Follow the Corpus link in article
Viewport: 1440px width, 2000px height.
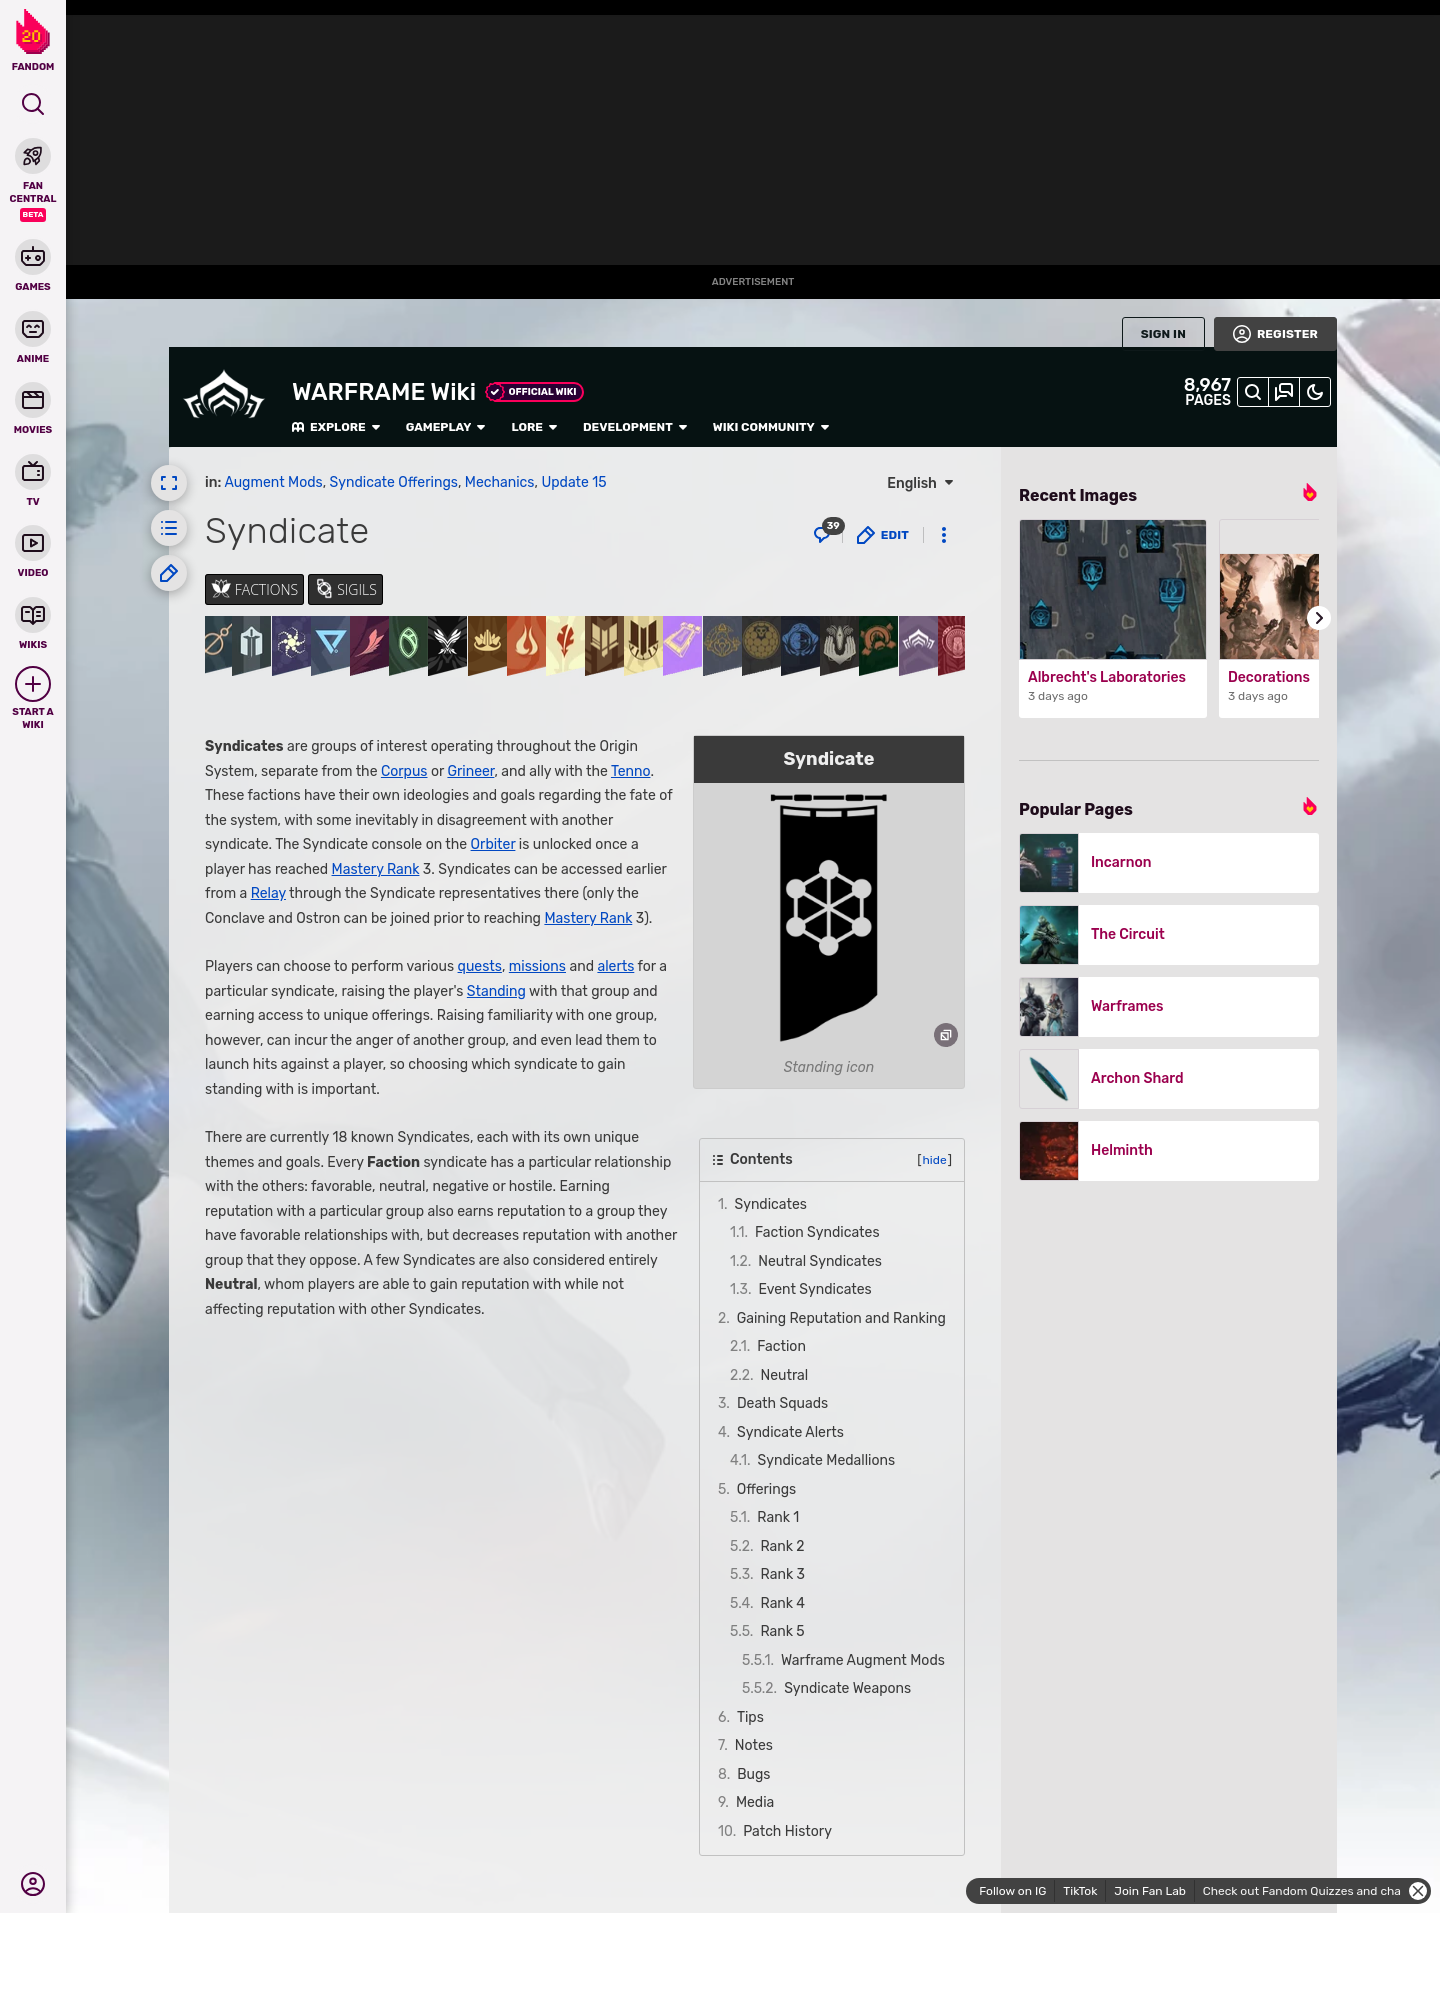(404, 771)
